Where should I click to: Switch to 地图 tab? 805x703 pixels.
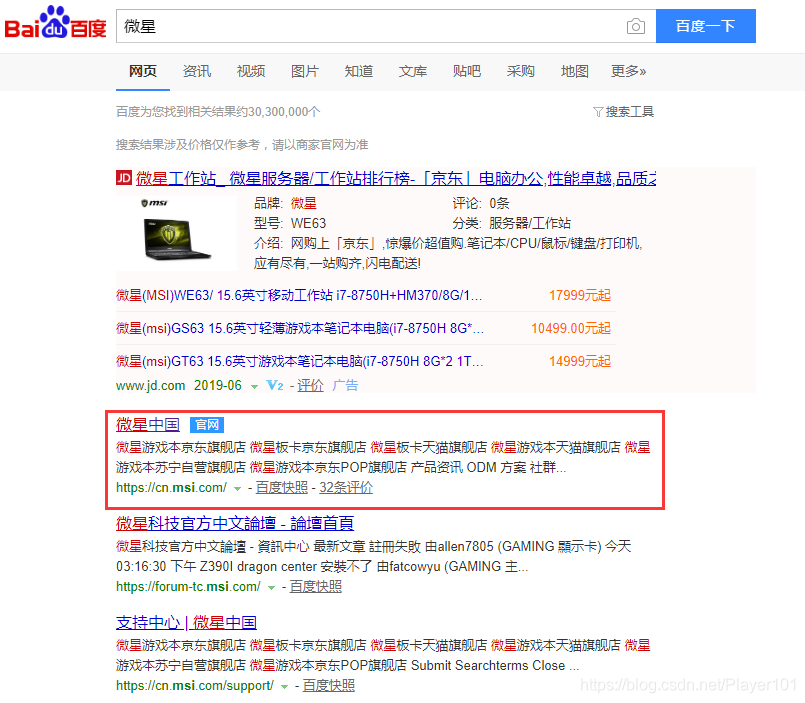574,71
